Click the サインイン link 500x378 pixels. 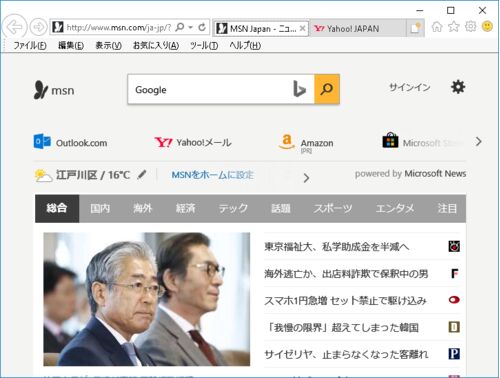(410, 87)
